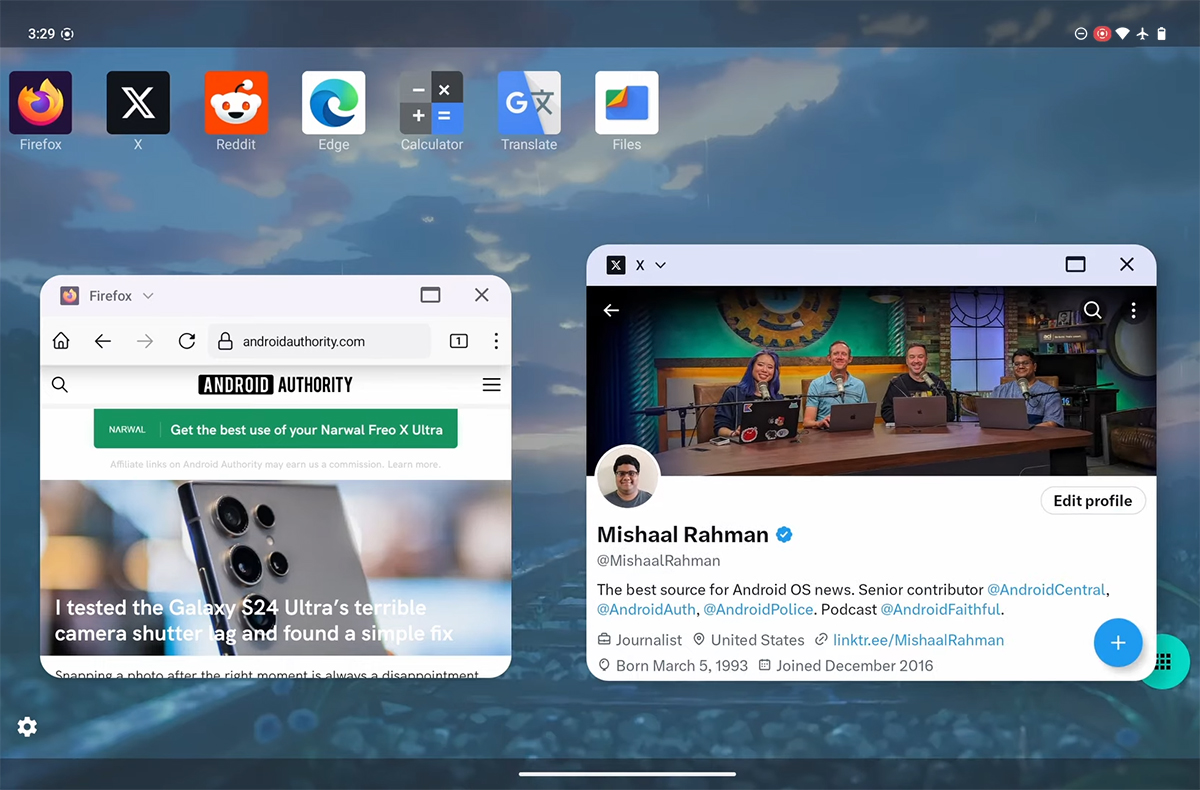Tap the Joined December 2016 text
The image size is (1200, 790).
(854, 665)
